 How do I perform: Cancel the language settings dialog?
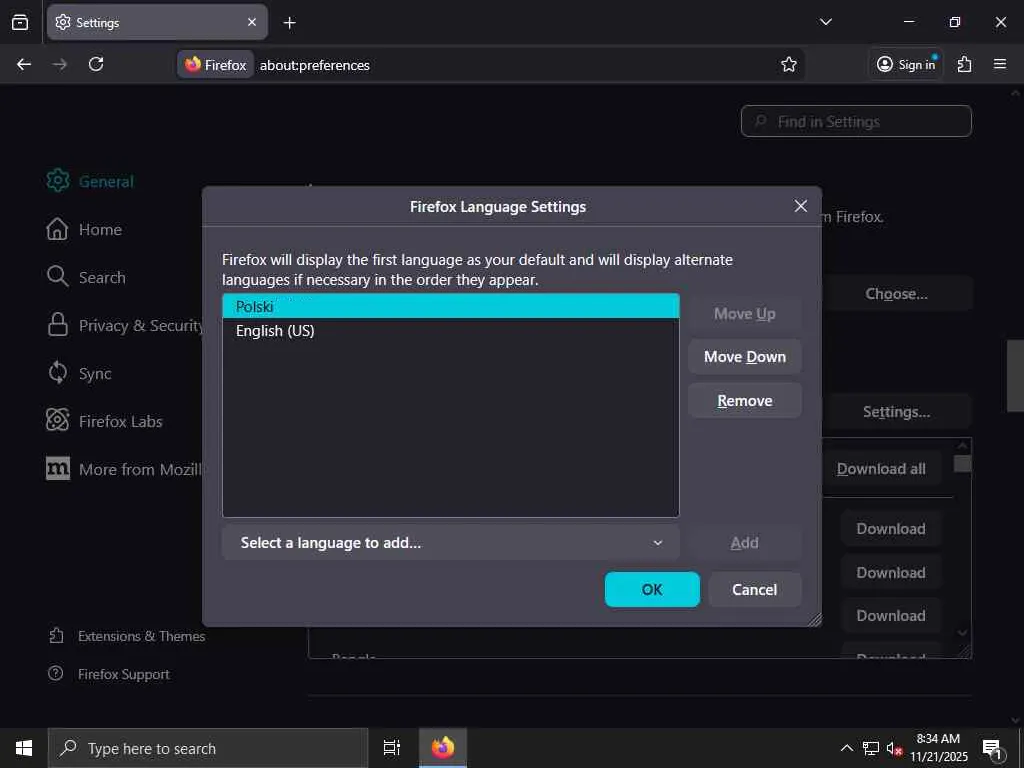[x=754, y=590]
